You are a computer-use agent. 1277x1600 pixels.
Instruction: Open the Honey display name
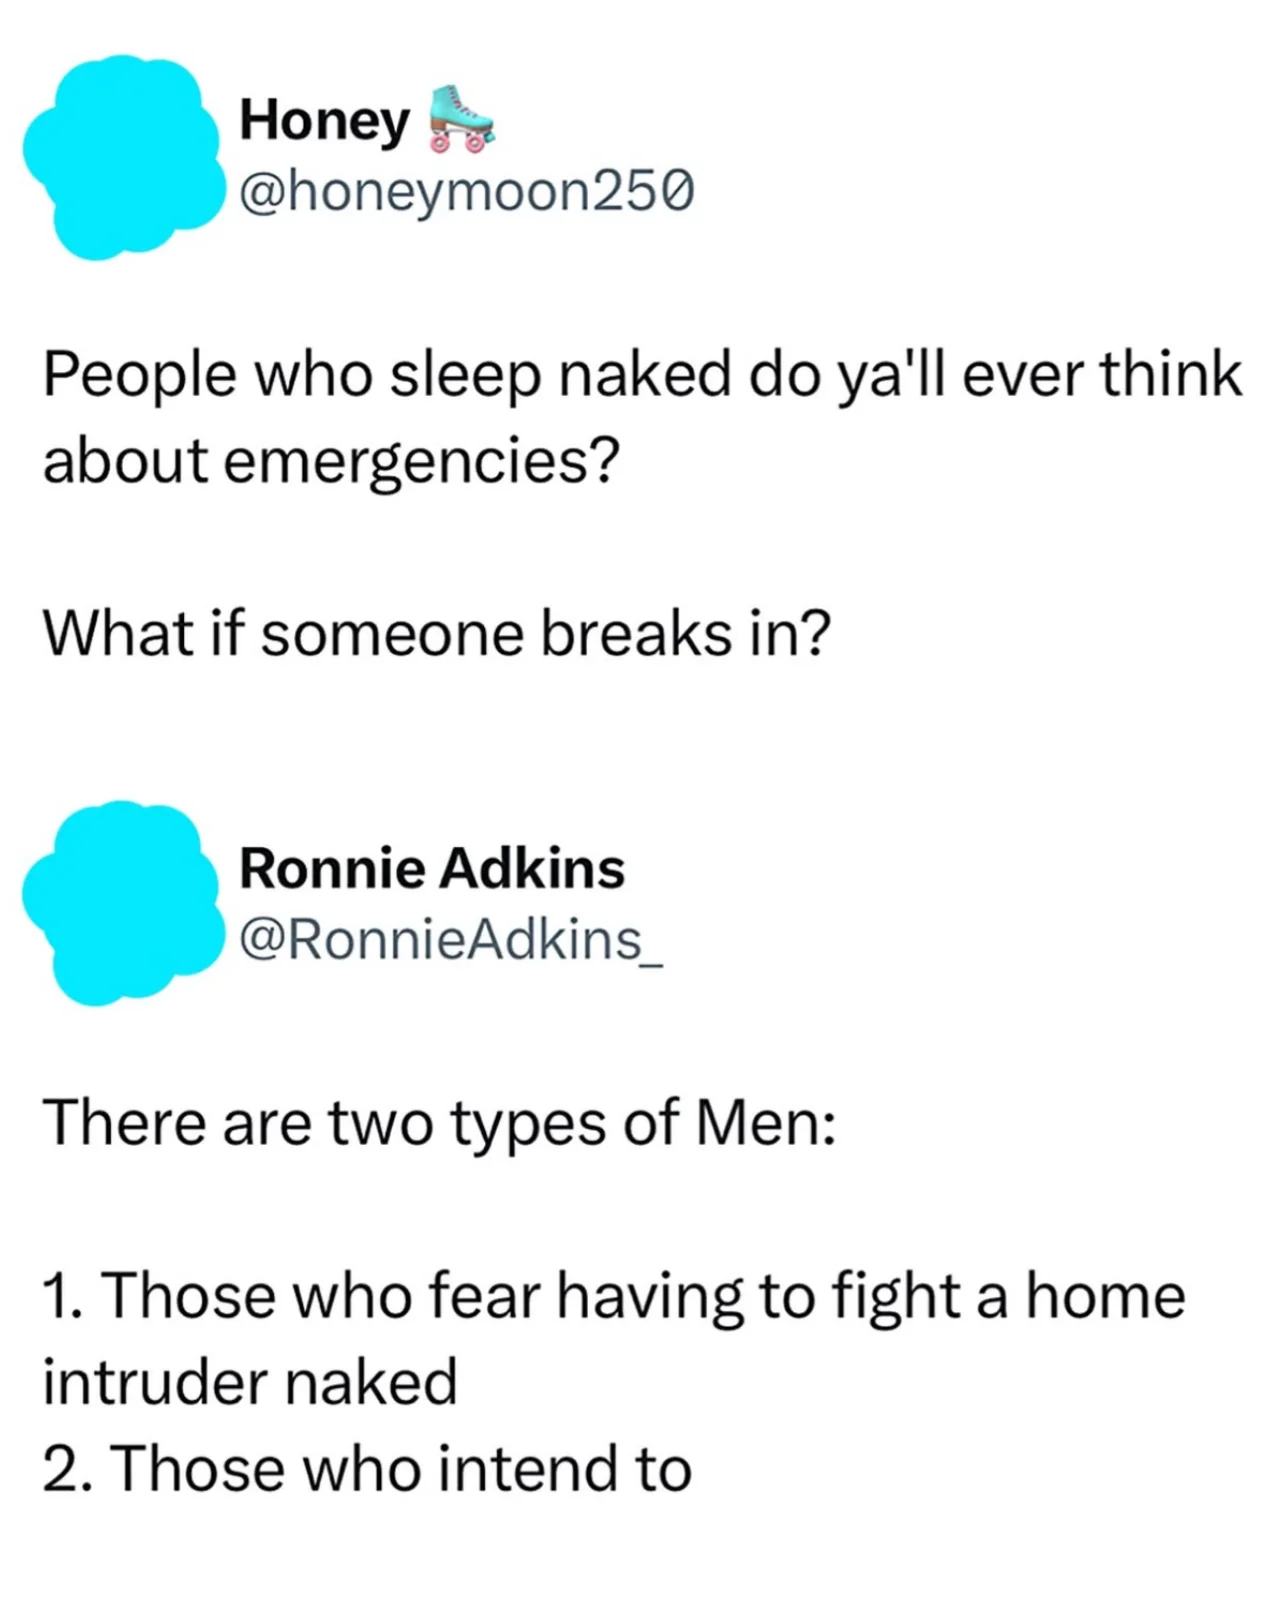click(x=324, y=121)
